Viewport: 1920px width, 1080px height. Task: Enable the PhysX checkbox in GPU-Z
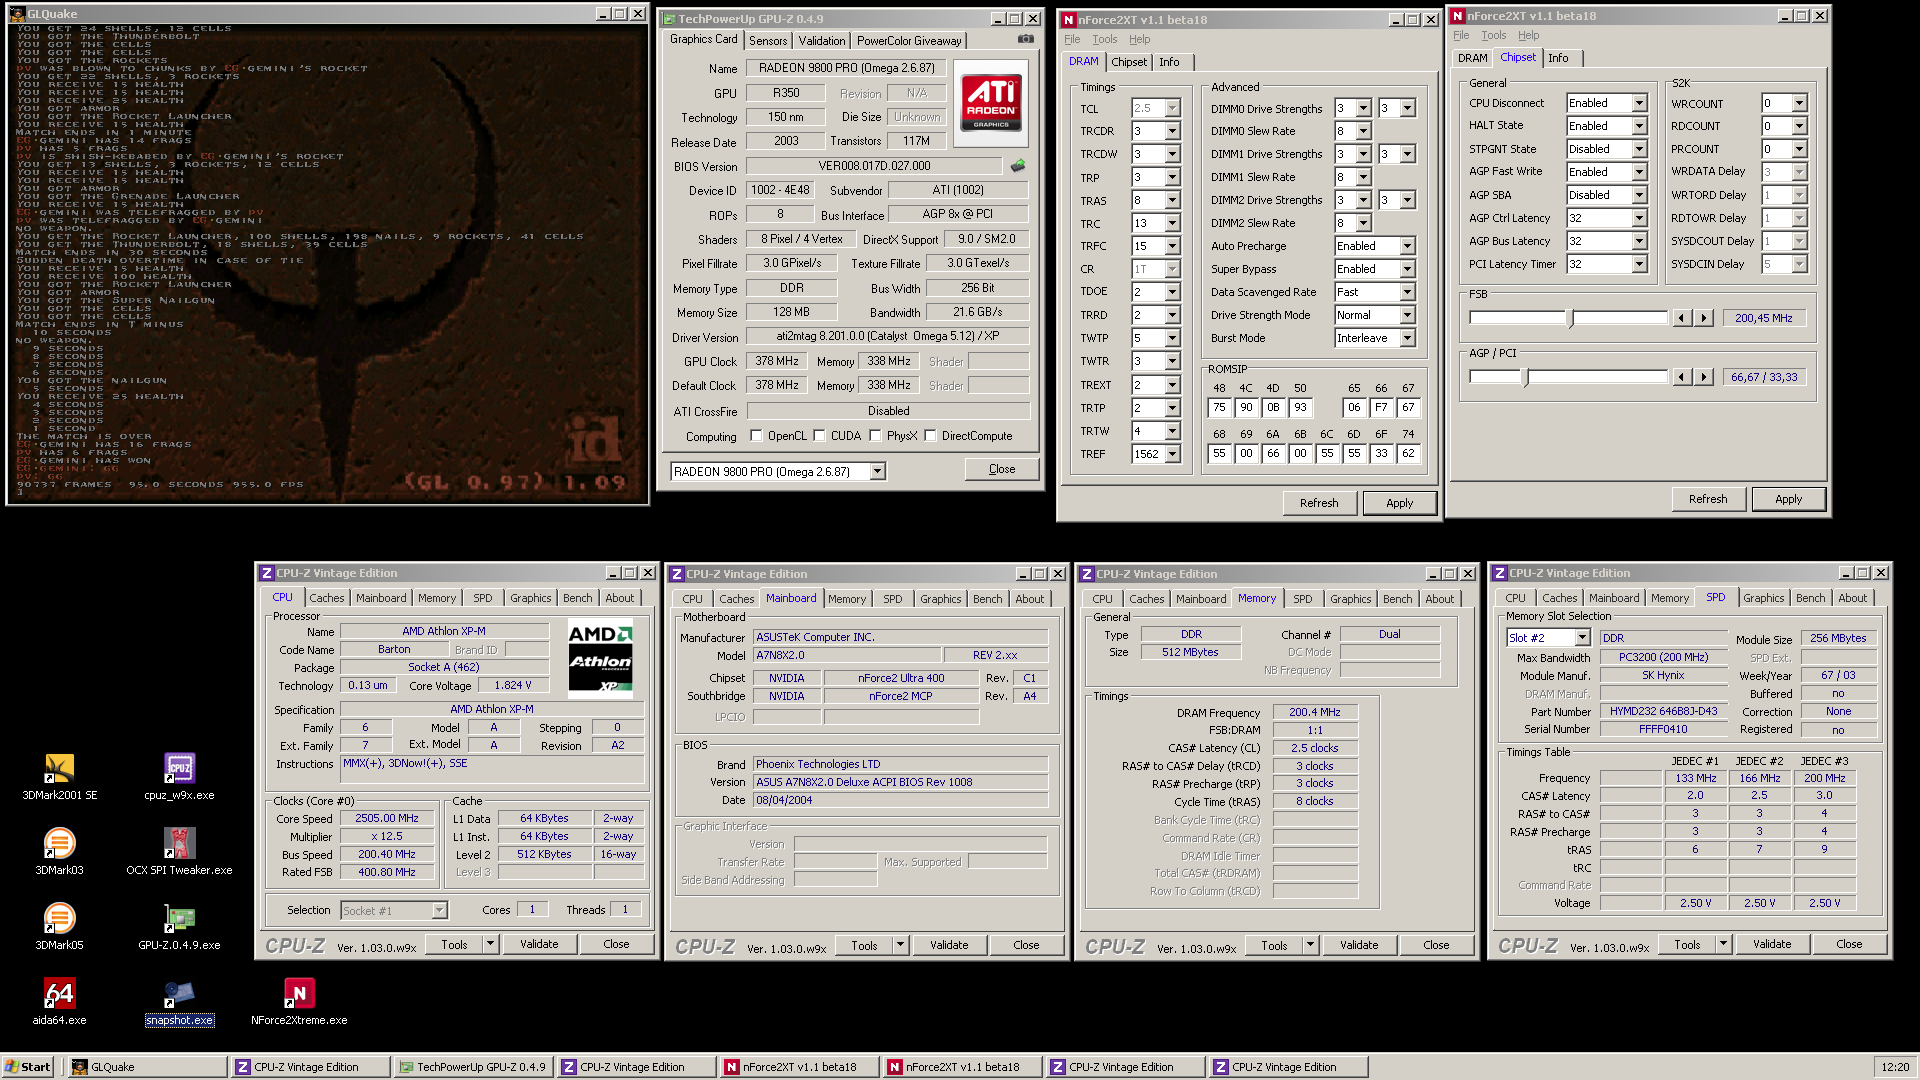click(875, 436)
